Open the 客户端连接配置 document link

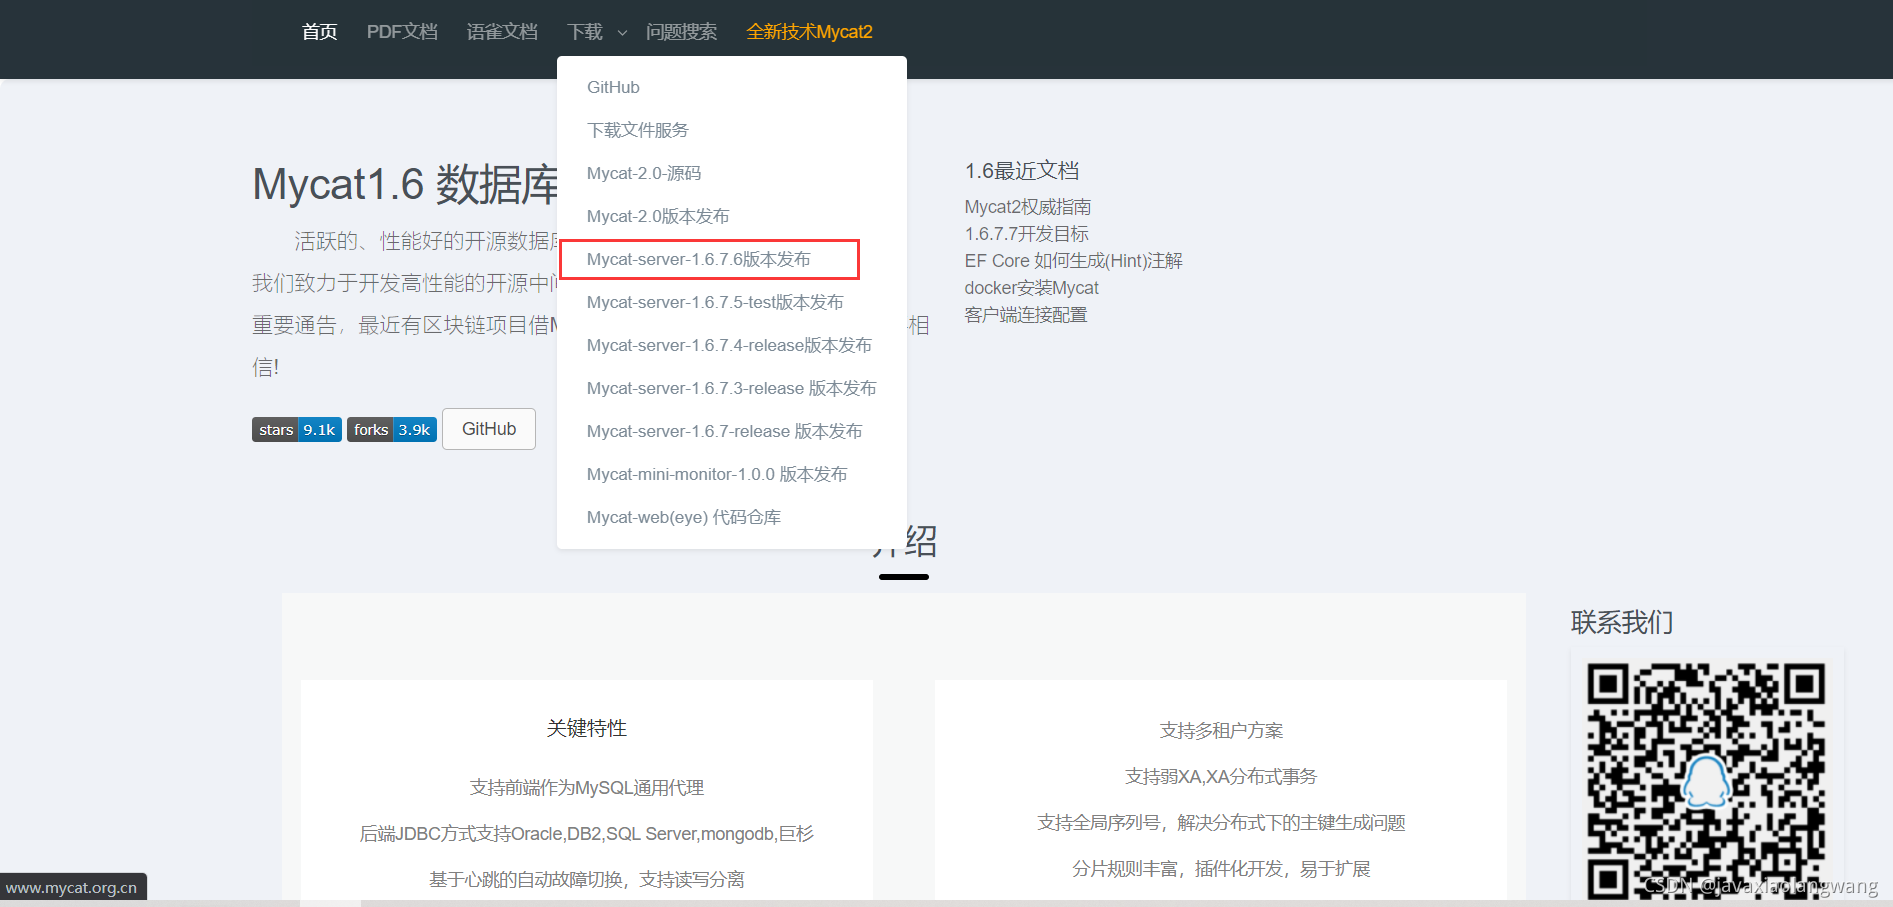1025,315
